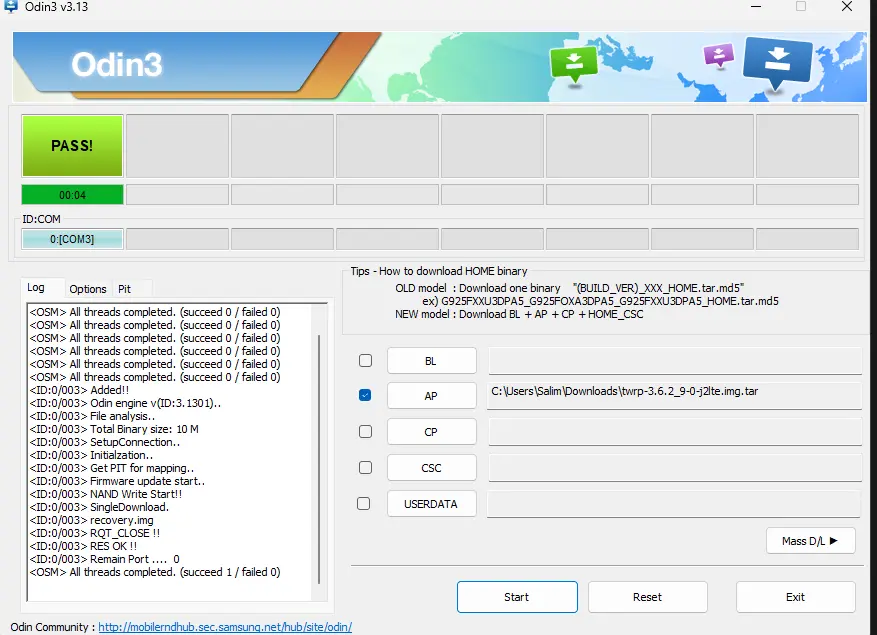877x635 pixels.
Task: Tick the USERDATA checkbox
Action: [364, 504]
